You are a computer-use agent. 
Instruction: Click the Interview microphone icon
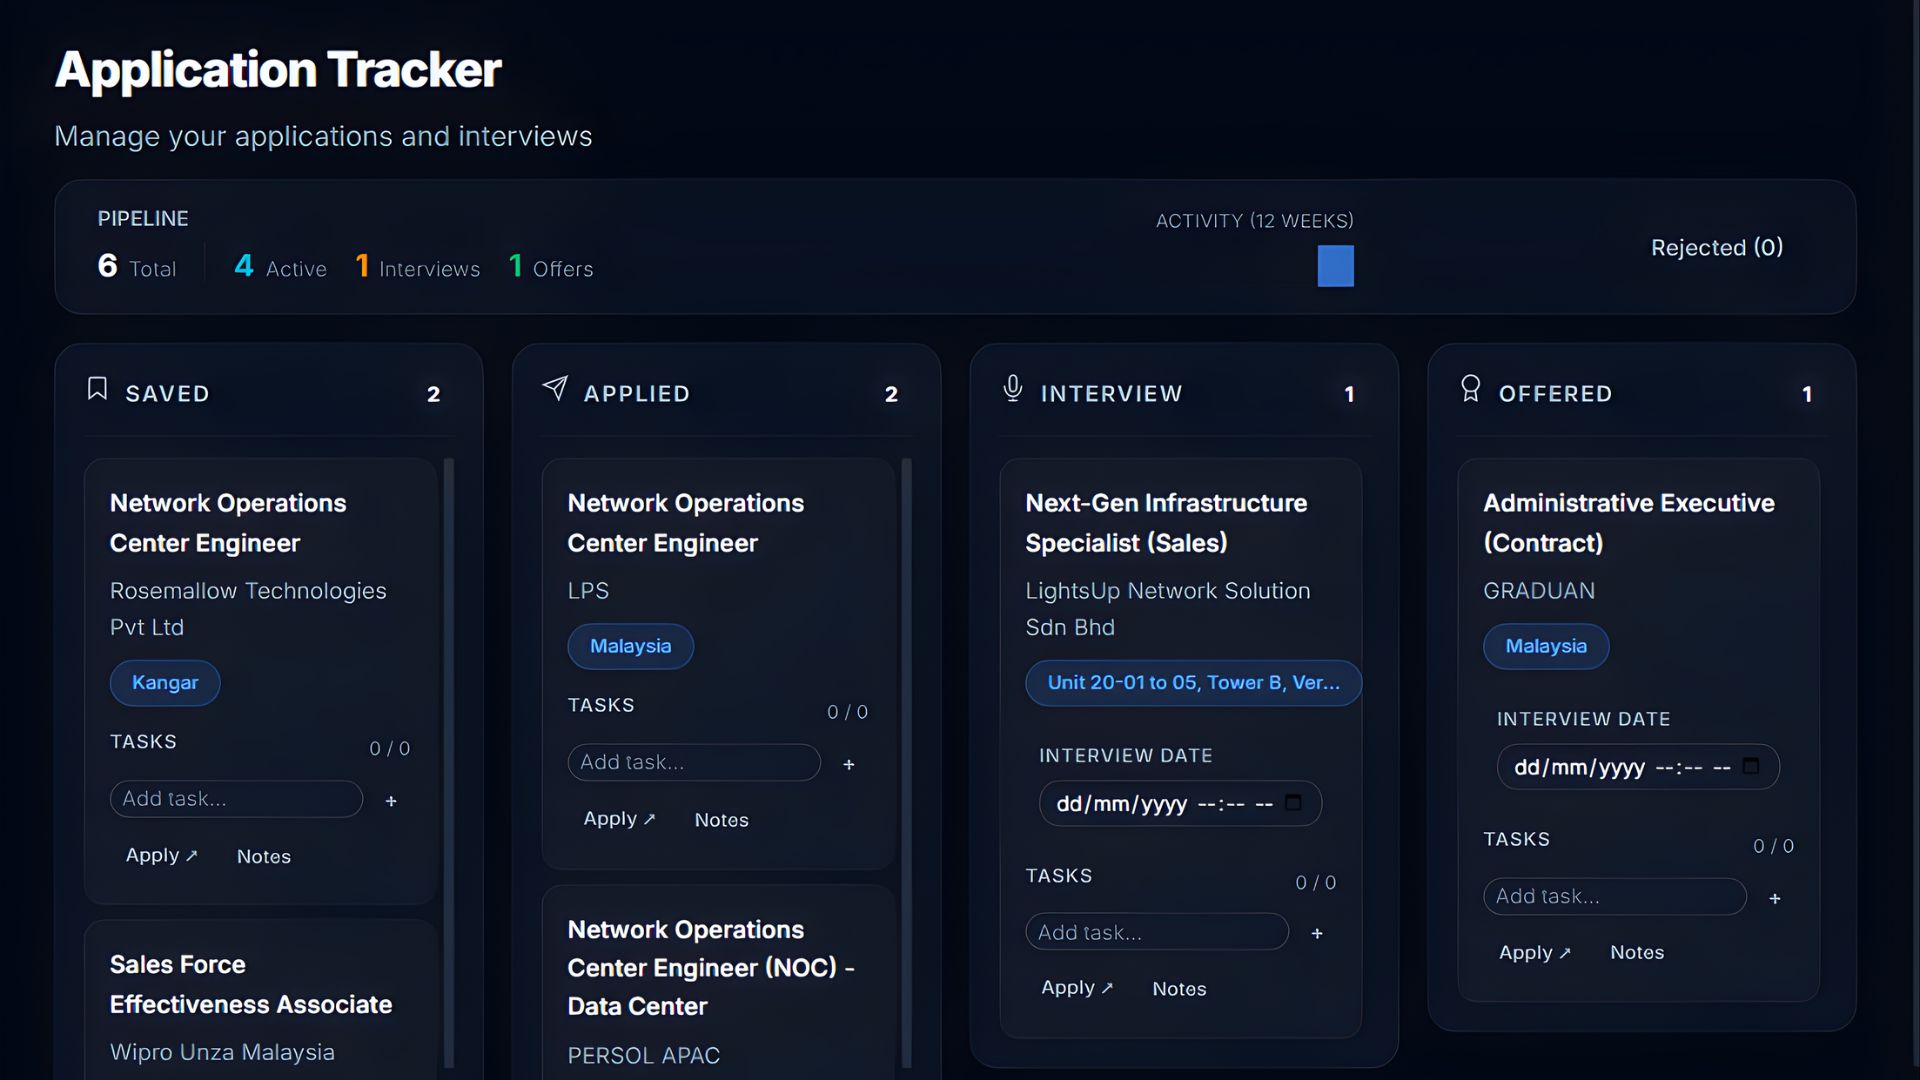[x=1013, y=388]
